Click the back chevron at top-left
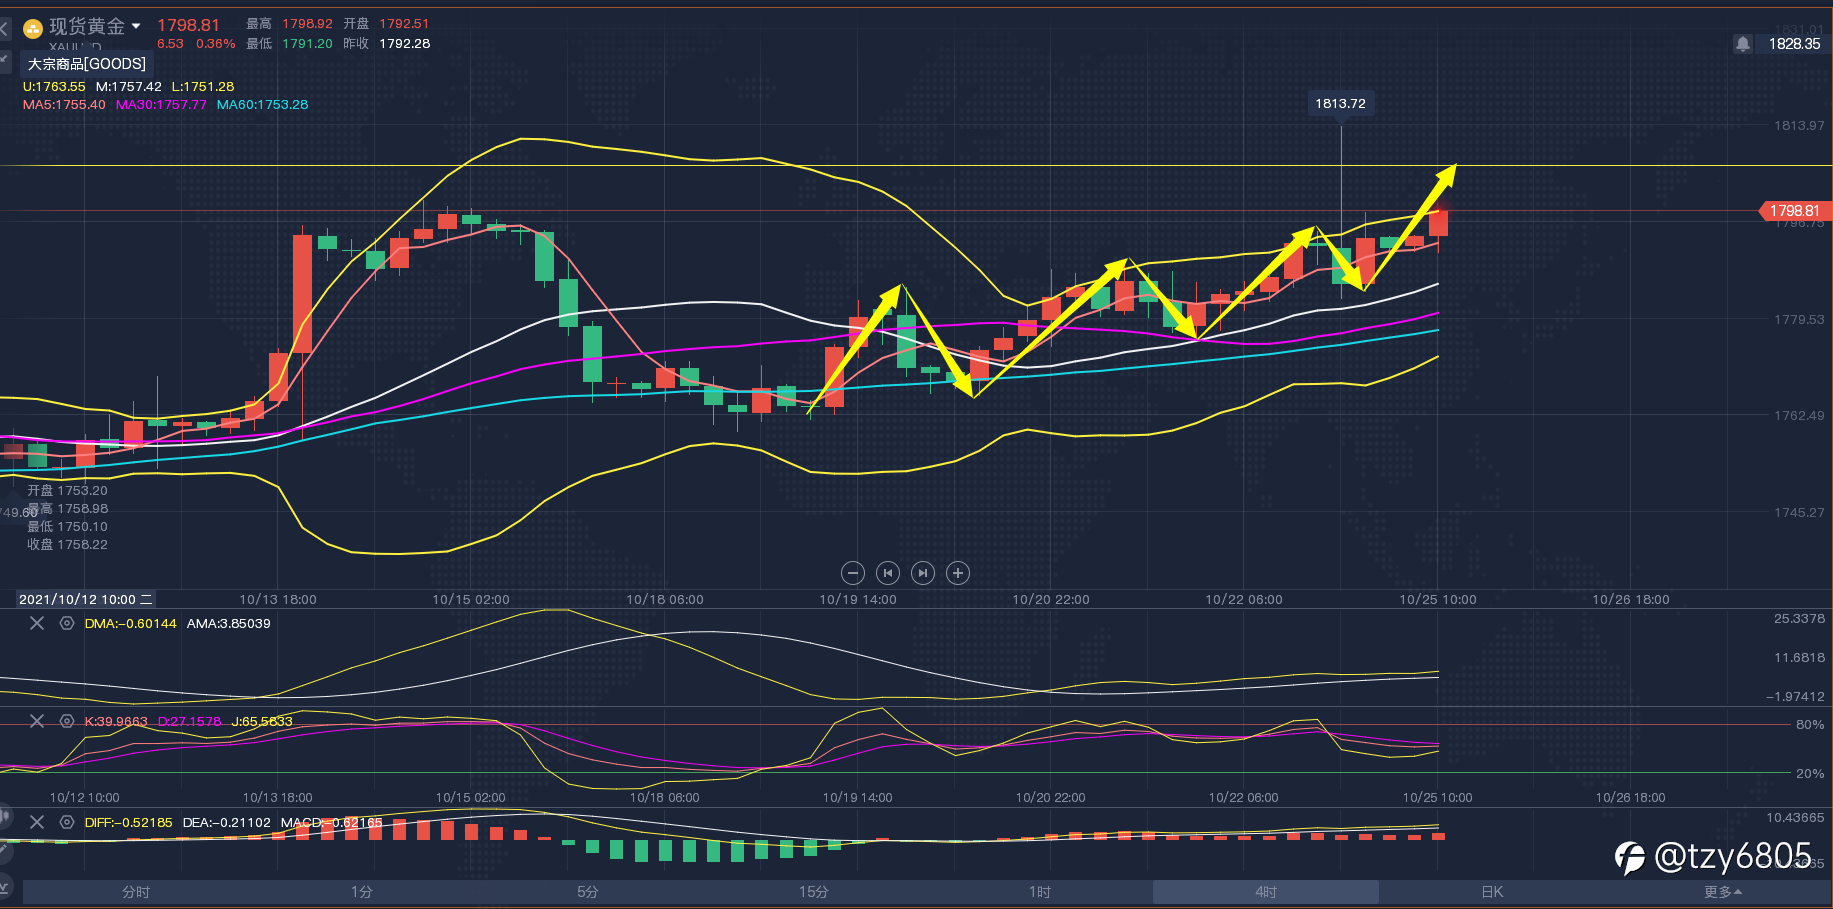The width and height of the screenshot is (1833, 909). [x=4, y=29]
